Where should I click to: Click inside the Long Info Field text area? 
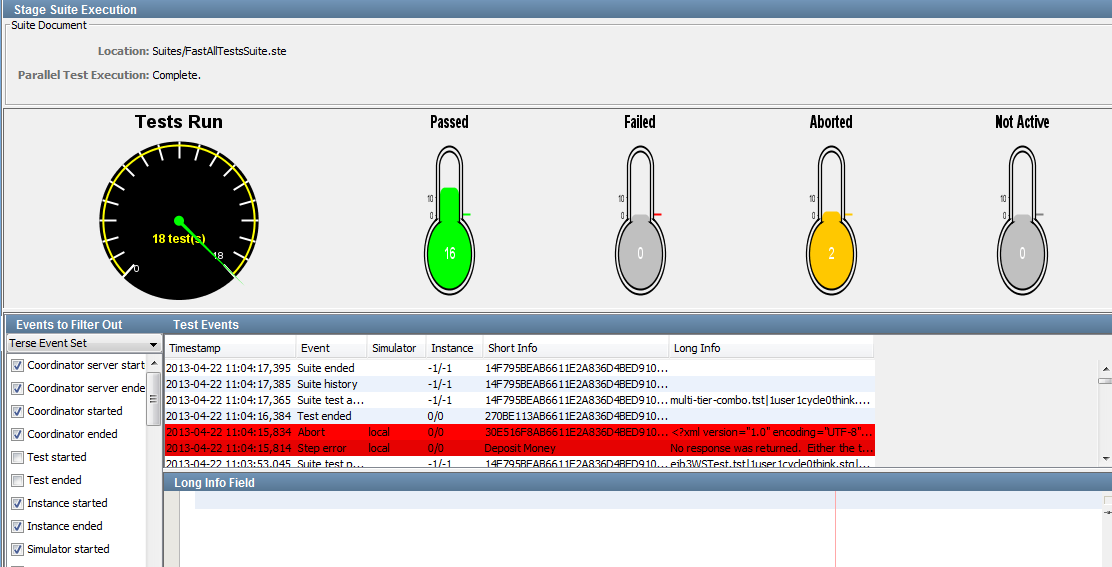tap(500, 535)
